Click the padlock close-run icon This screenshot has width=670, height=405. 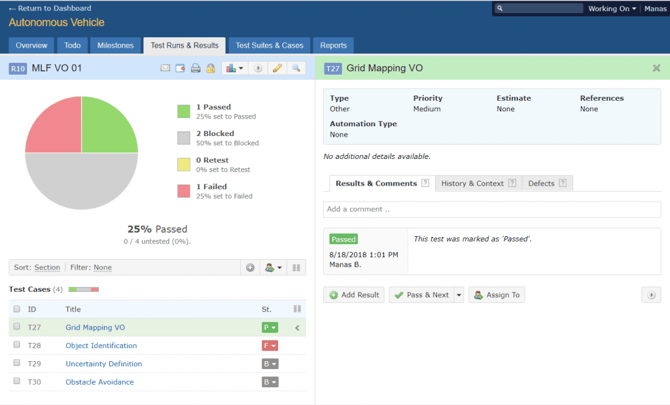coord(211,68)
